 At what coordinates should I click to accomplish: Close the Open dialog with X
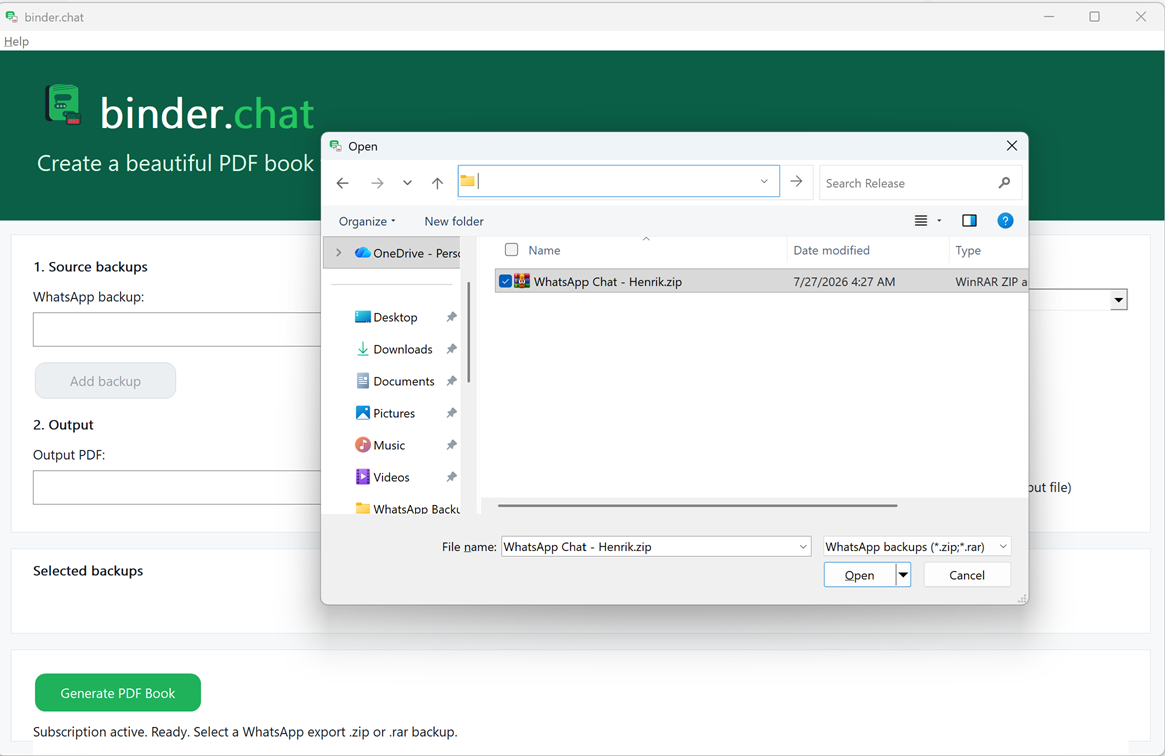pyautogui.click(x=1011, y=146)
